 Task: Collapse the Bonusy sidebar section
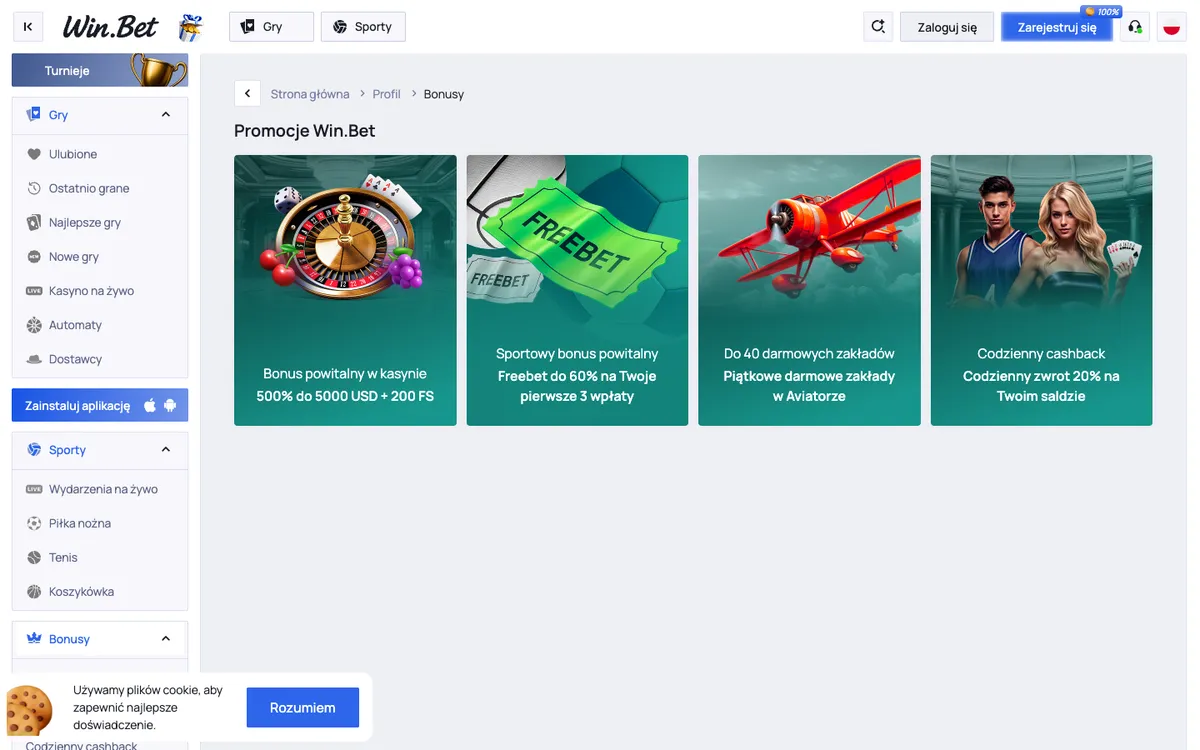[x=166, y=639]
